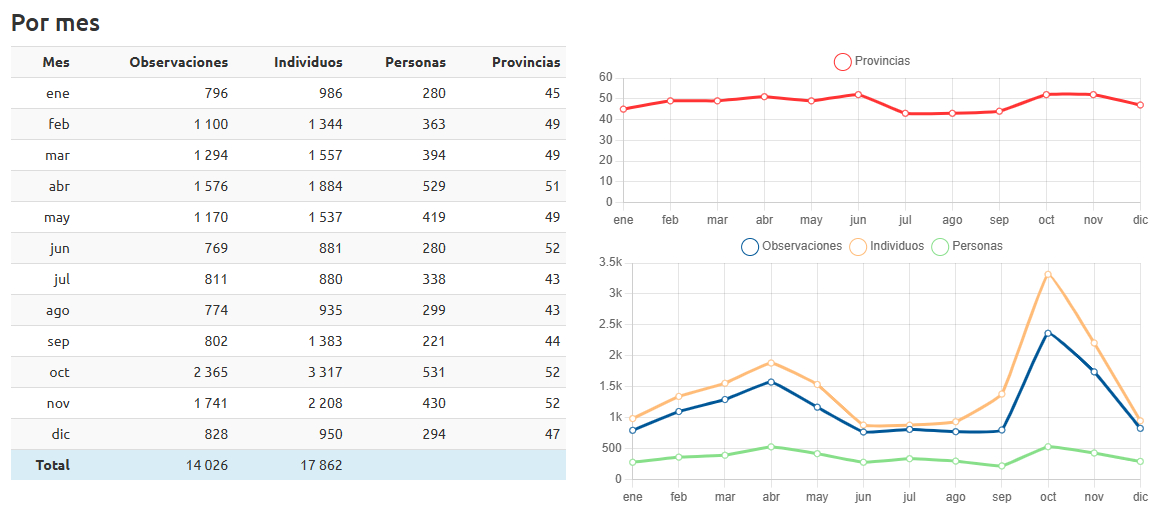Click the abr row month cell

[58, 186]
